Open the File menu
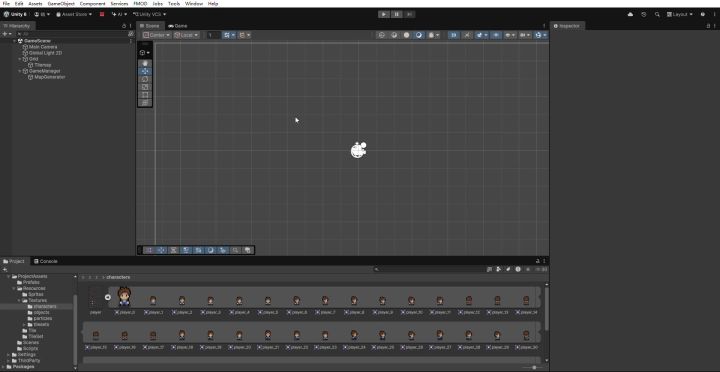This screenshot has width=720, height=372. coord(6,3)
